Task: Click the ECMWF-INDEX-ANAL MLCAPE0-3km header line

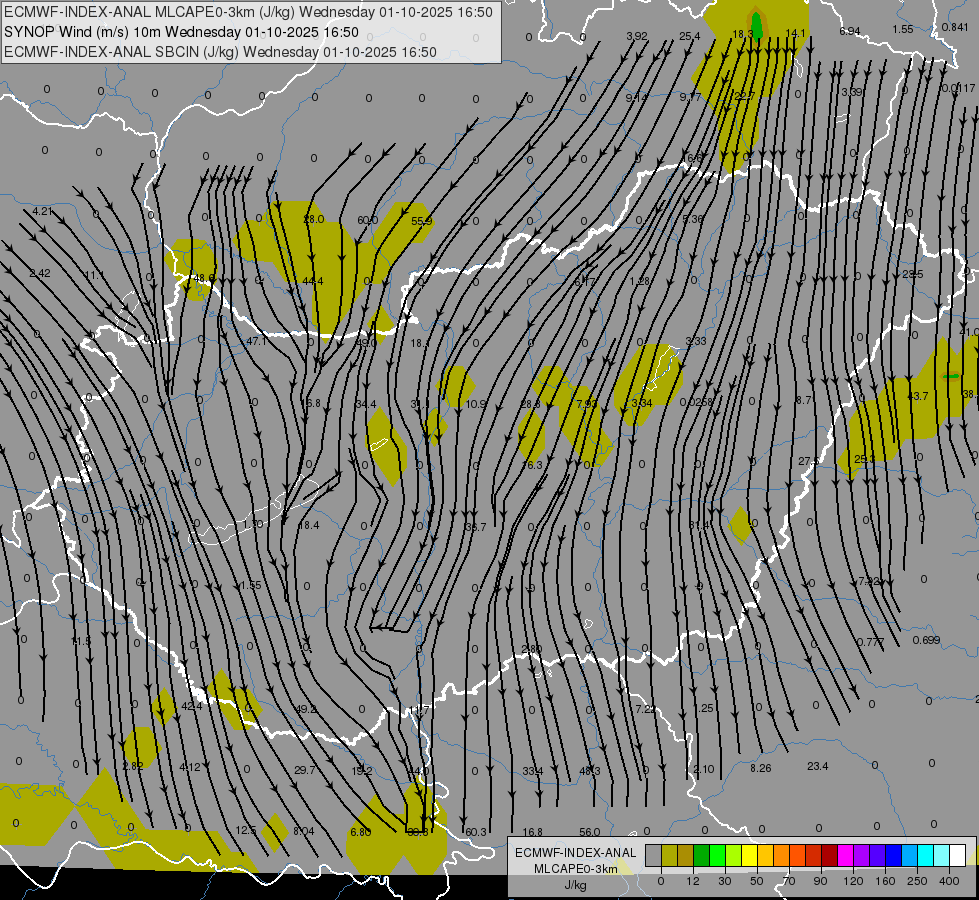Action: point(248,12)
